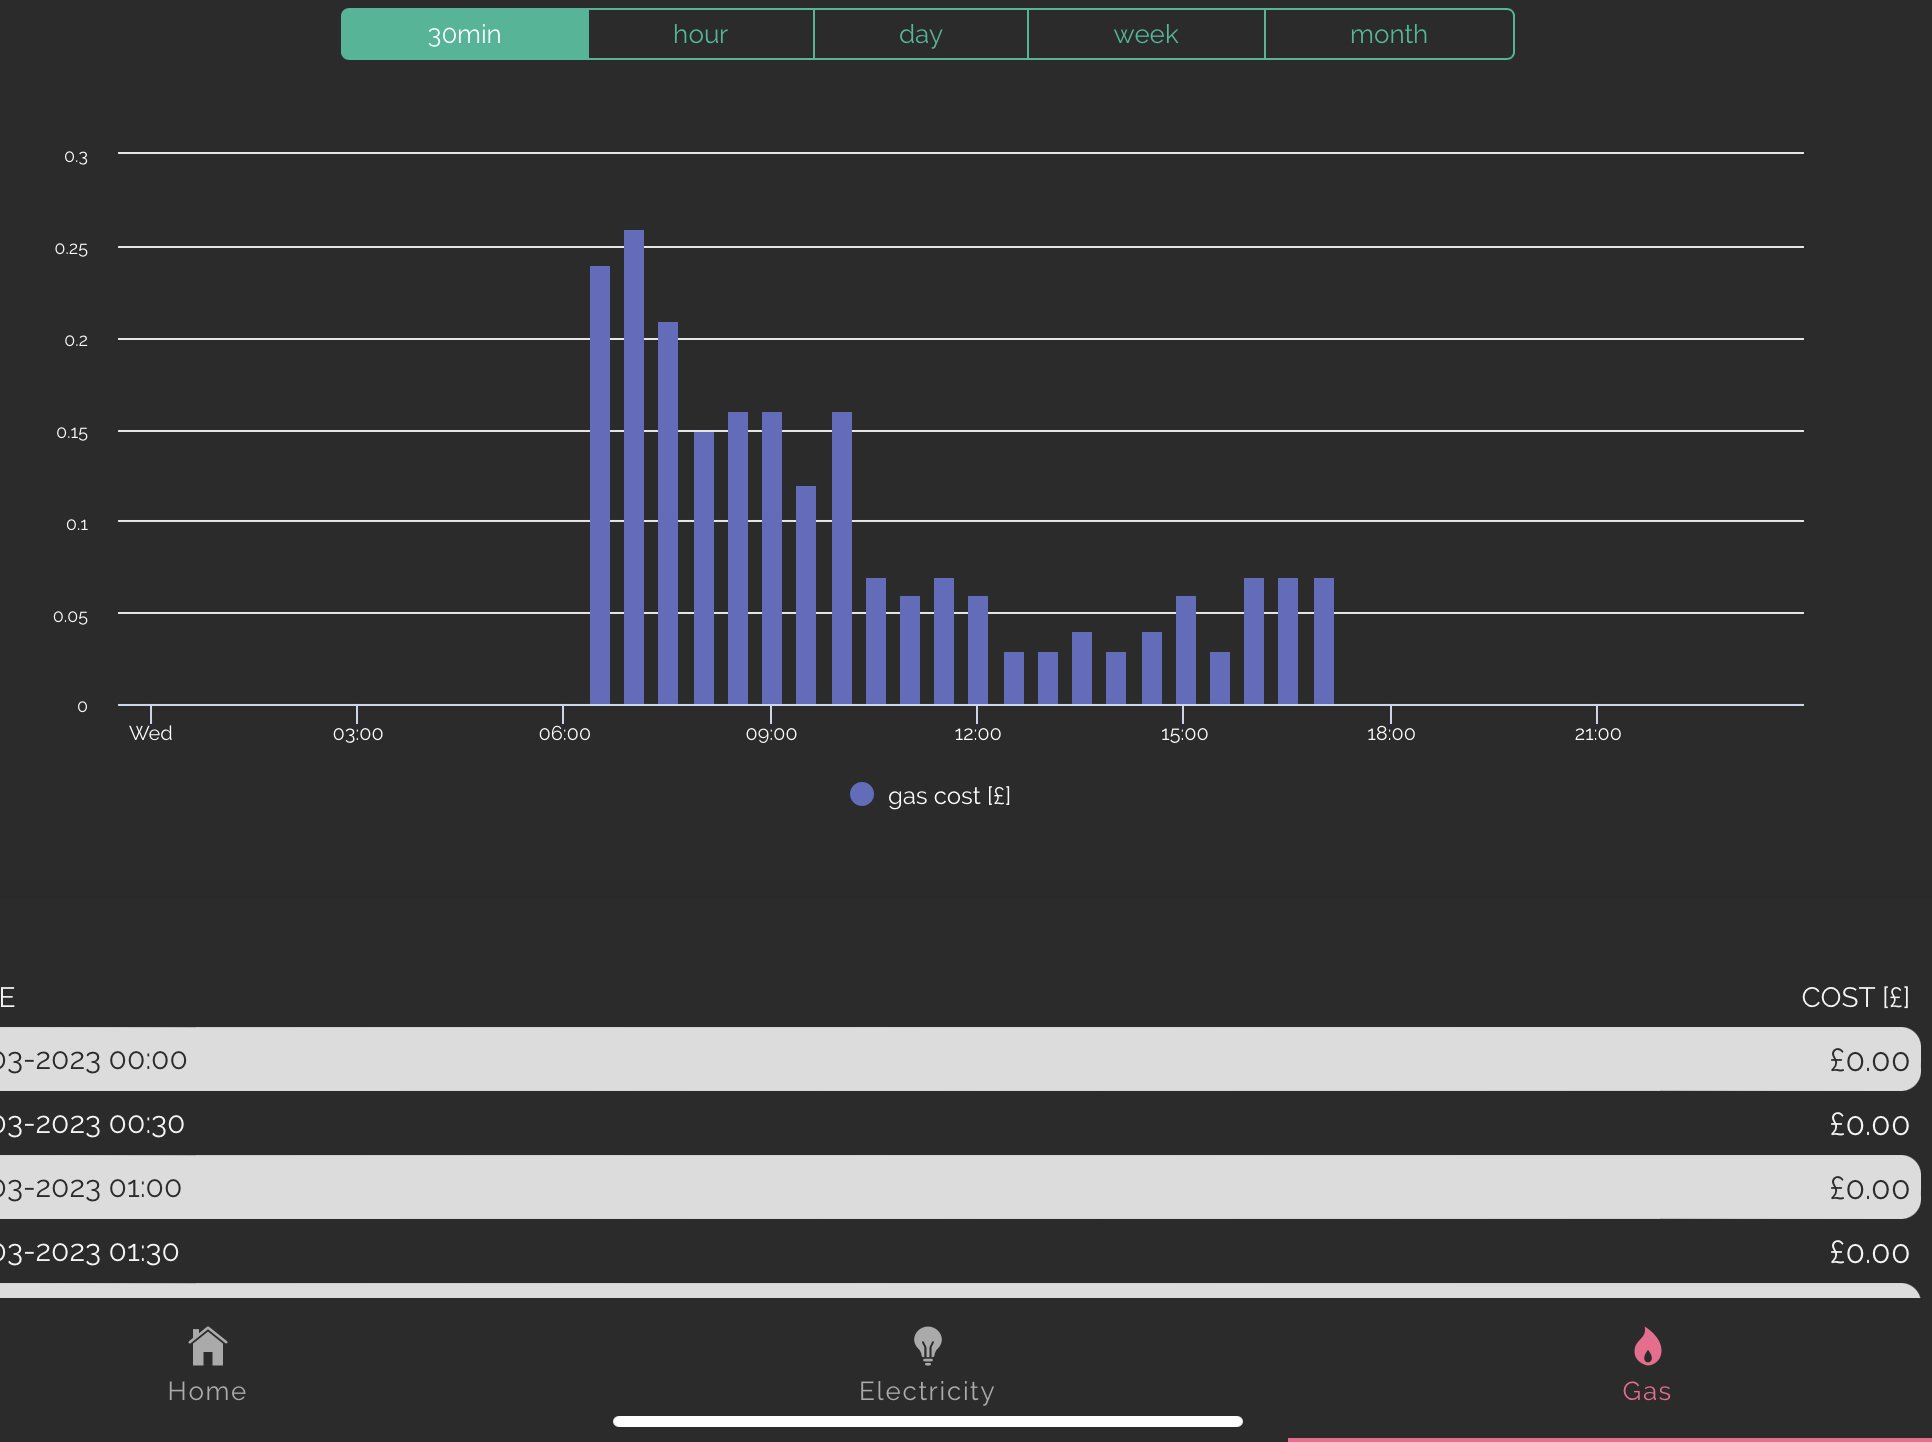The width and height of the screenshot is (1932, 1442).
Task: Select the 00:30 table row
Action: pyautogui.click(x=958, y=1124)
